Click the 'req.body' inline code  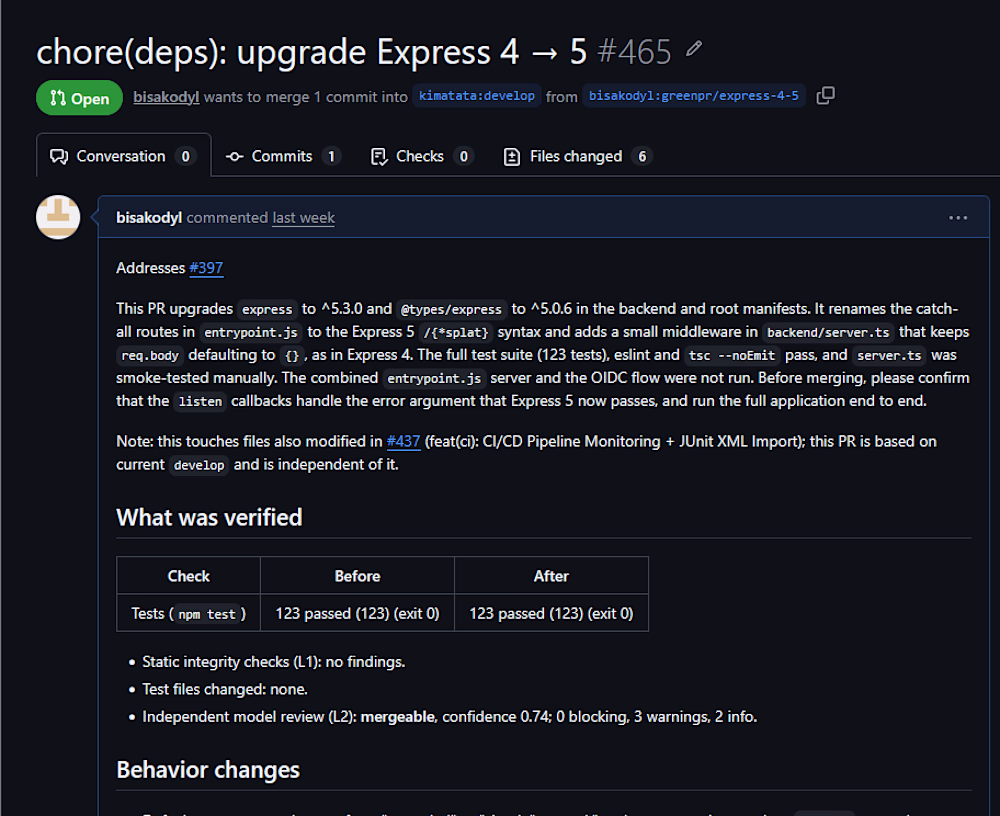tap(150, 355)
